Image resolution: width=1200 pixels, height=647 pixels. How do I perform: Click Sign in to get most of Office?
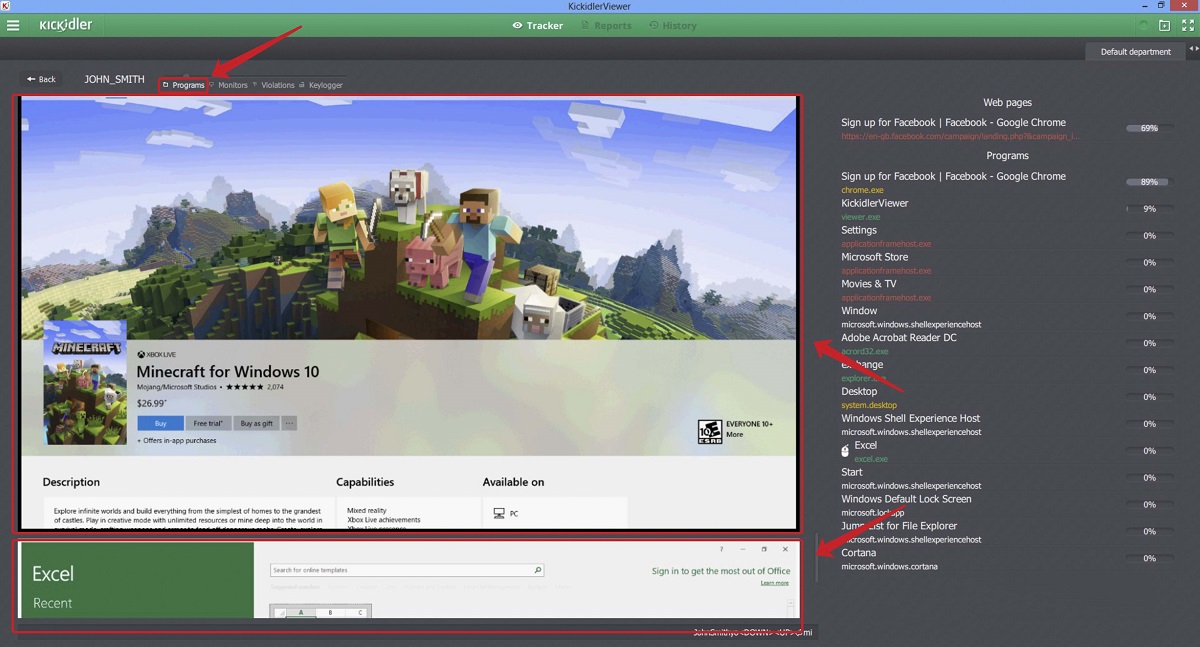(x=721, y=571)
